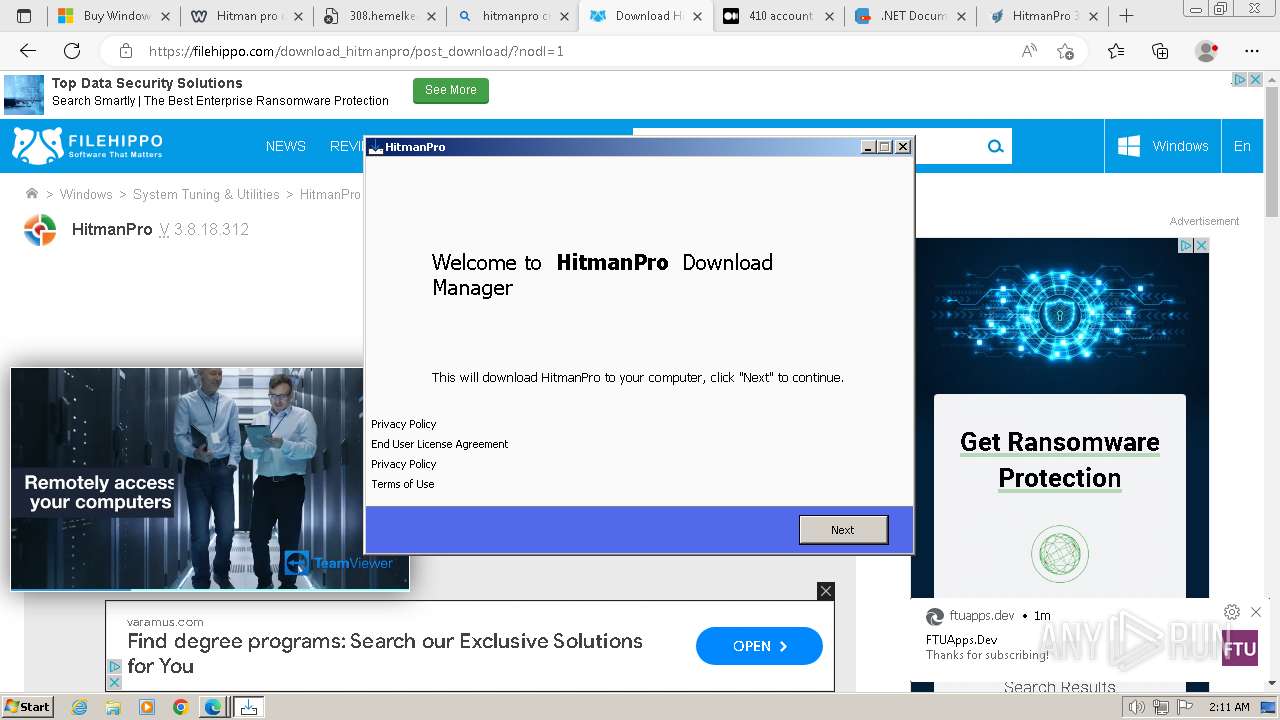Open the Terms of Use link
1280x720 pixels.
[x=403, y=484]
